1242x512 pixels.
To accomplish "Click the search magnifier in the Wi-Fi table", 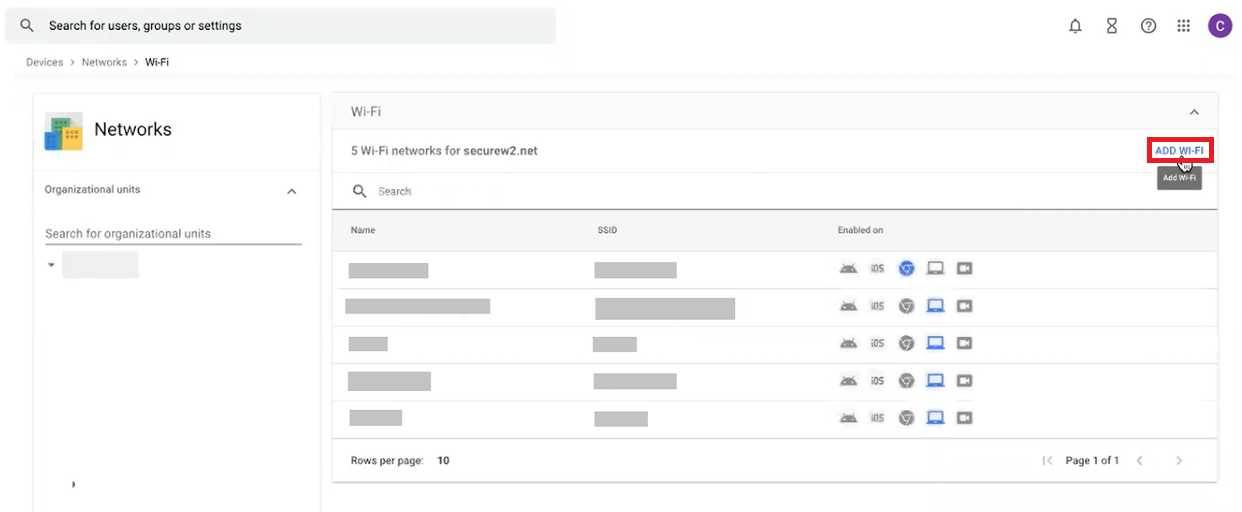I will pyautogui.click(x=360, y=191).
